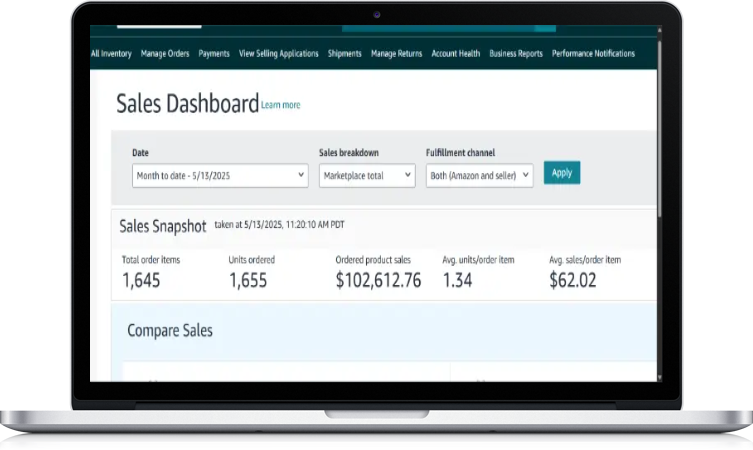753x450 pixels.
Task: Click Business Reports in the top navigation
Action: pos(516,54)
